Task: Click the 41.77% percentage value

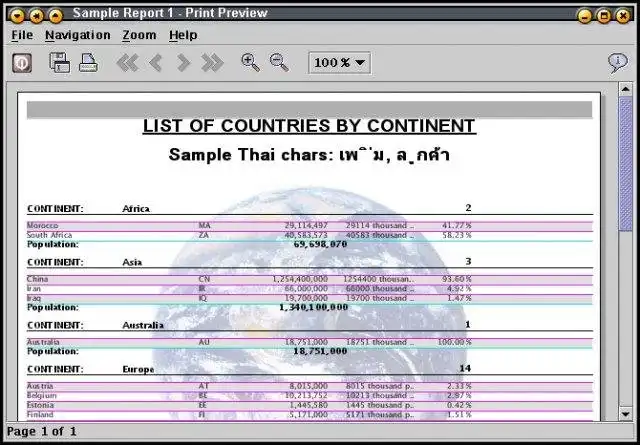Action: tap(457, 225)
